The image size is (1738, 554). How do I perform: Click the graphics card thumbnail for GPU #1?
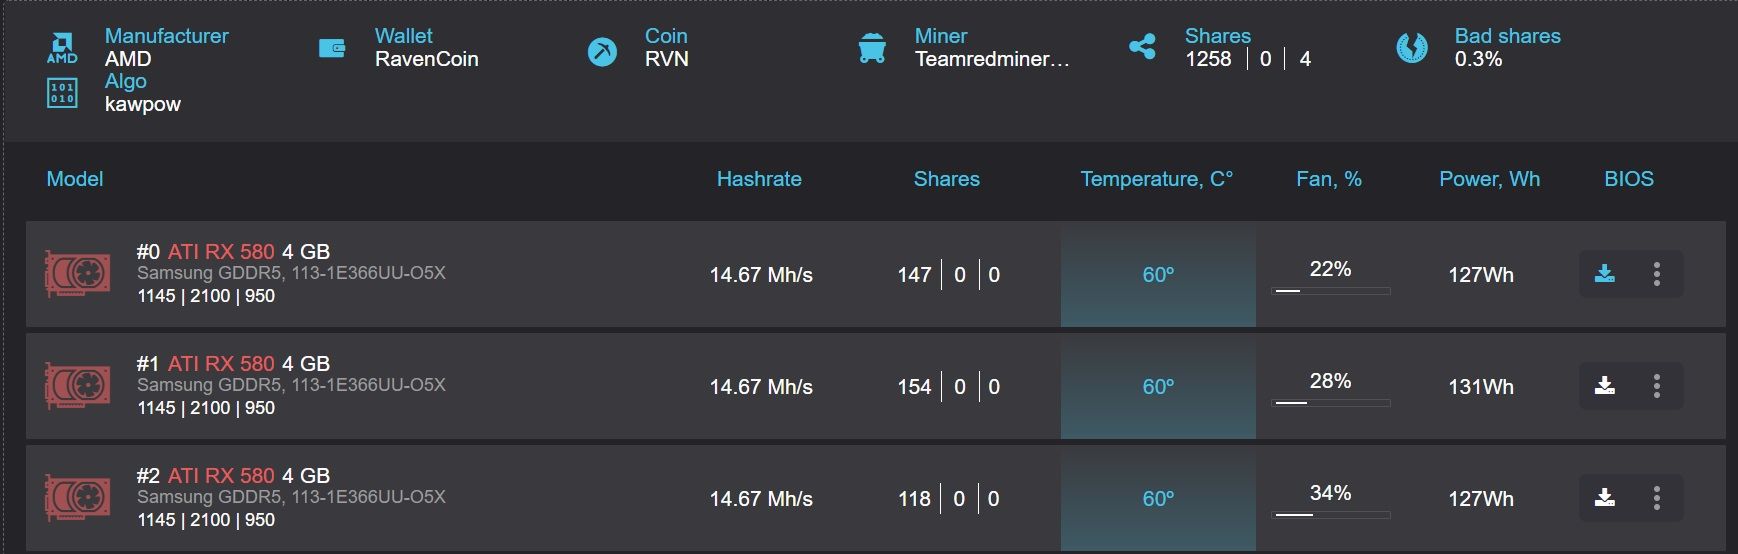77,386
